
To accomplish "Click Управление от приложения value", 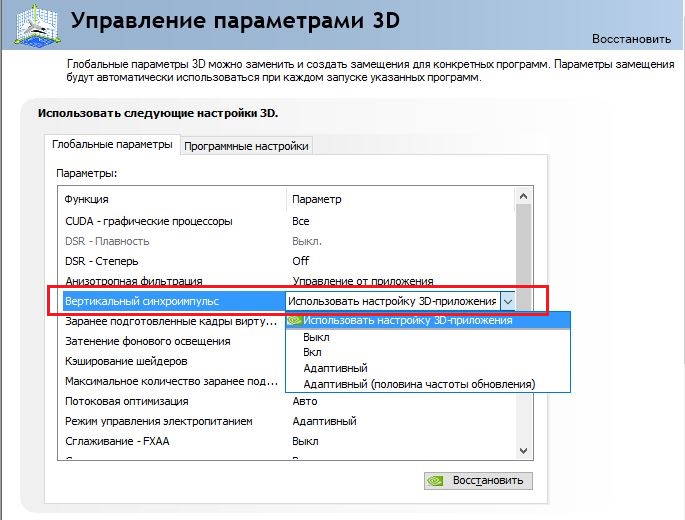I will 363,281.
